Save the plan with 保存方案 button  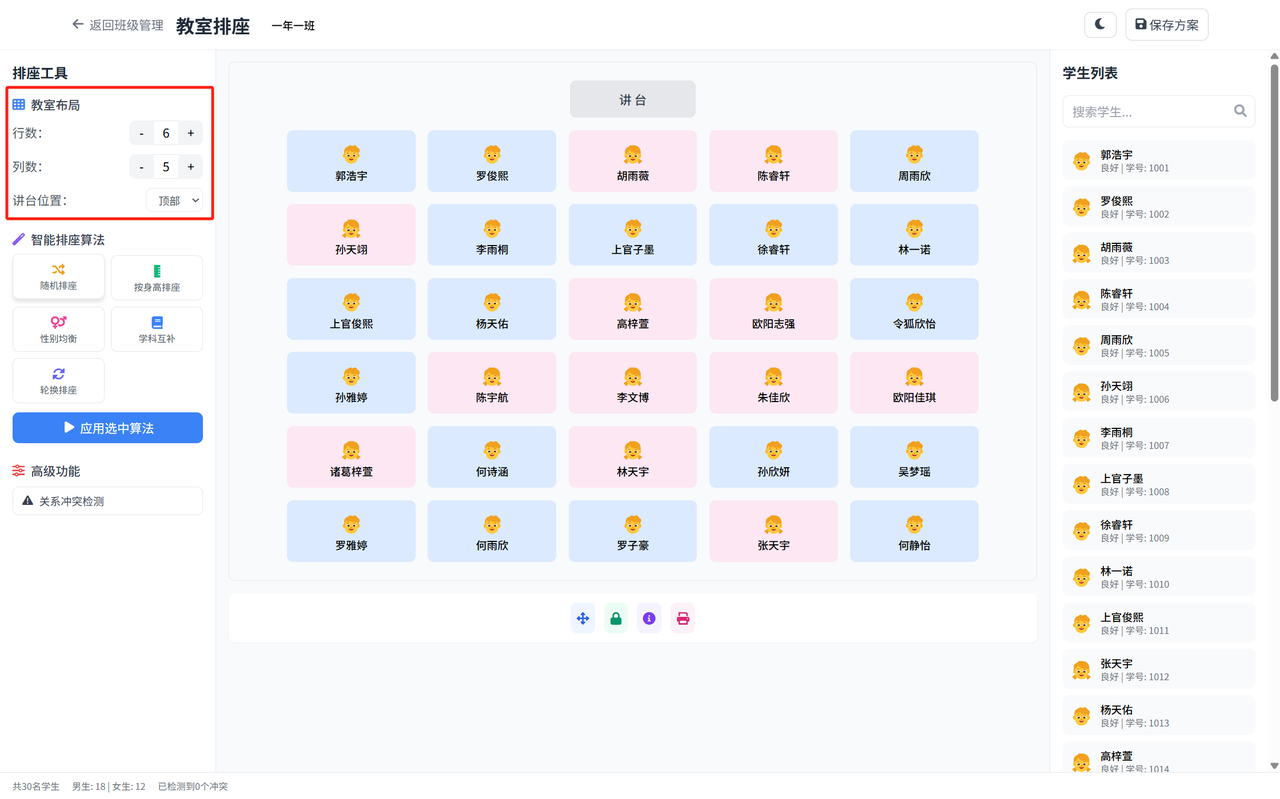[x=1166, y=25]
